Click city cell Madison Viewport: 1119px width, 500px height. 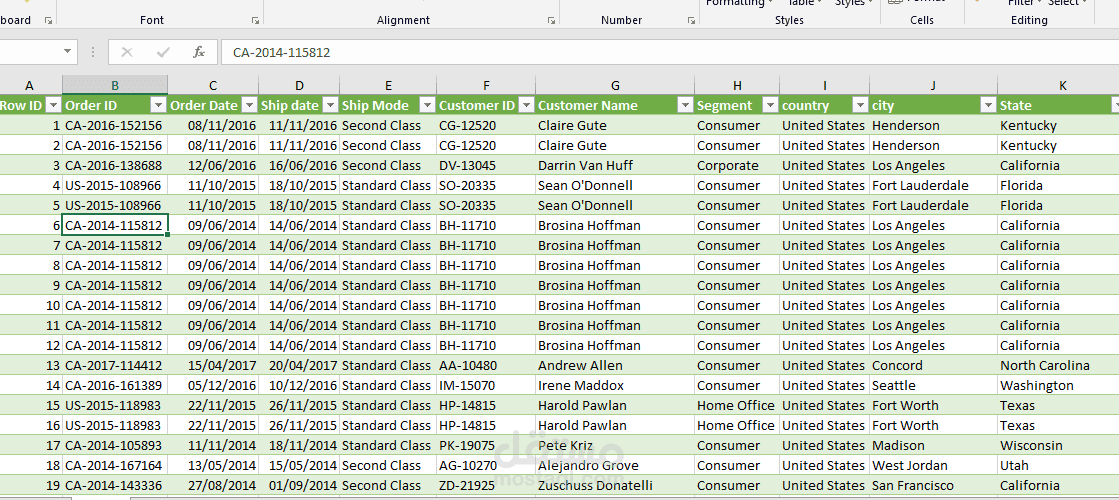[933, 445]
